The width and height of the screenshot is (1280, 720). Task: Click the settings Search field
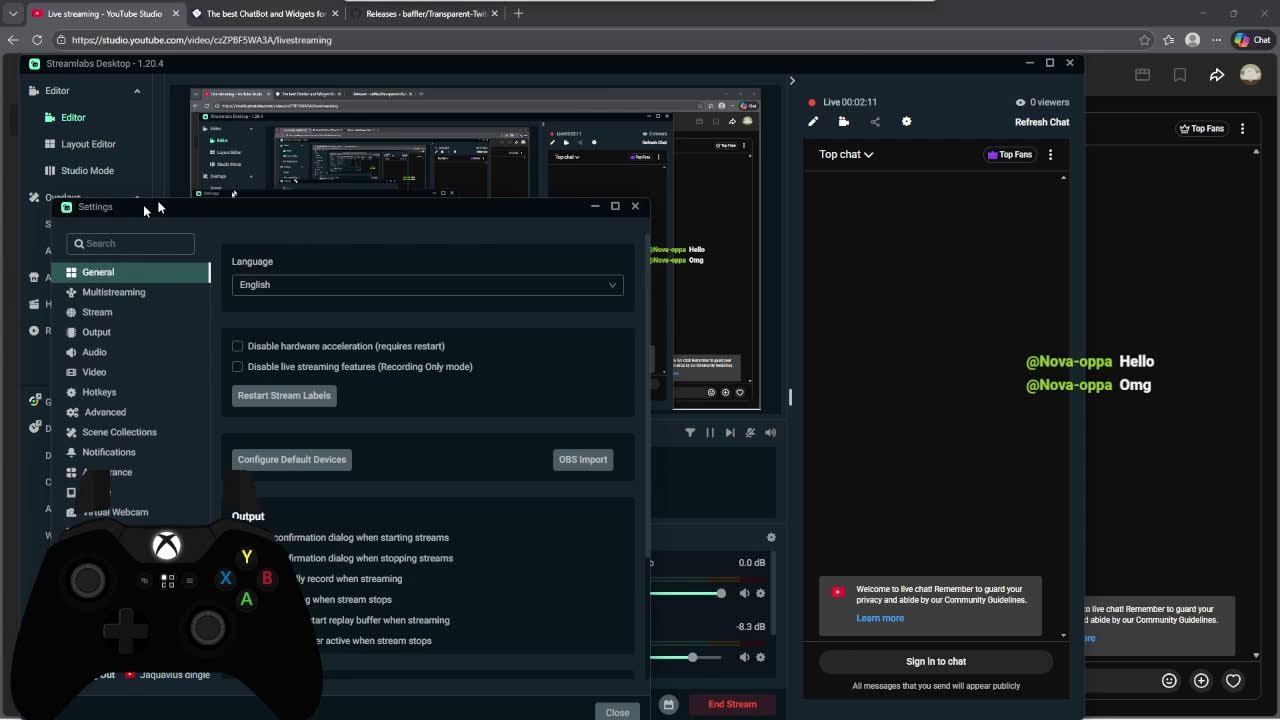[x=131, y=244]
